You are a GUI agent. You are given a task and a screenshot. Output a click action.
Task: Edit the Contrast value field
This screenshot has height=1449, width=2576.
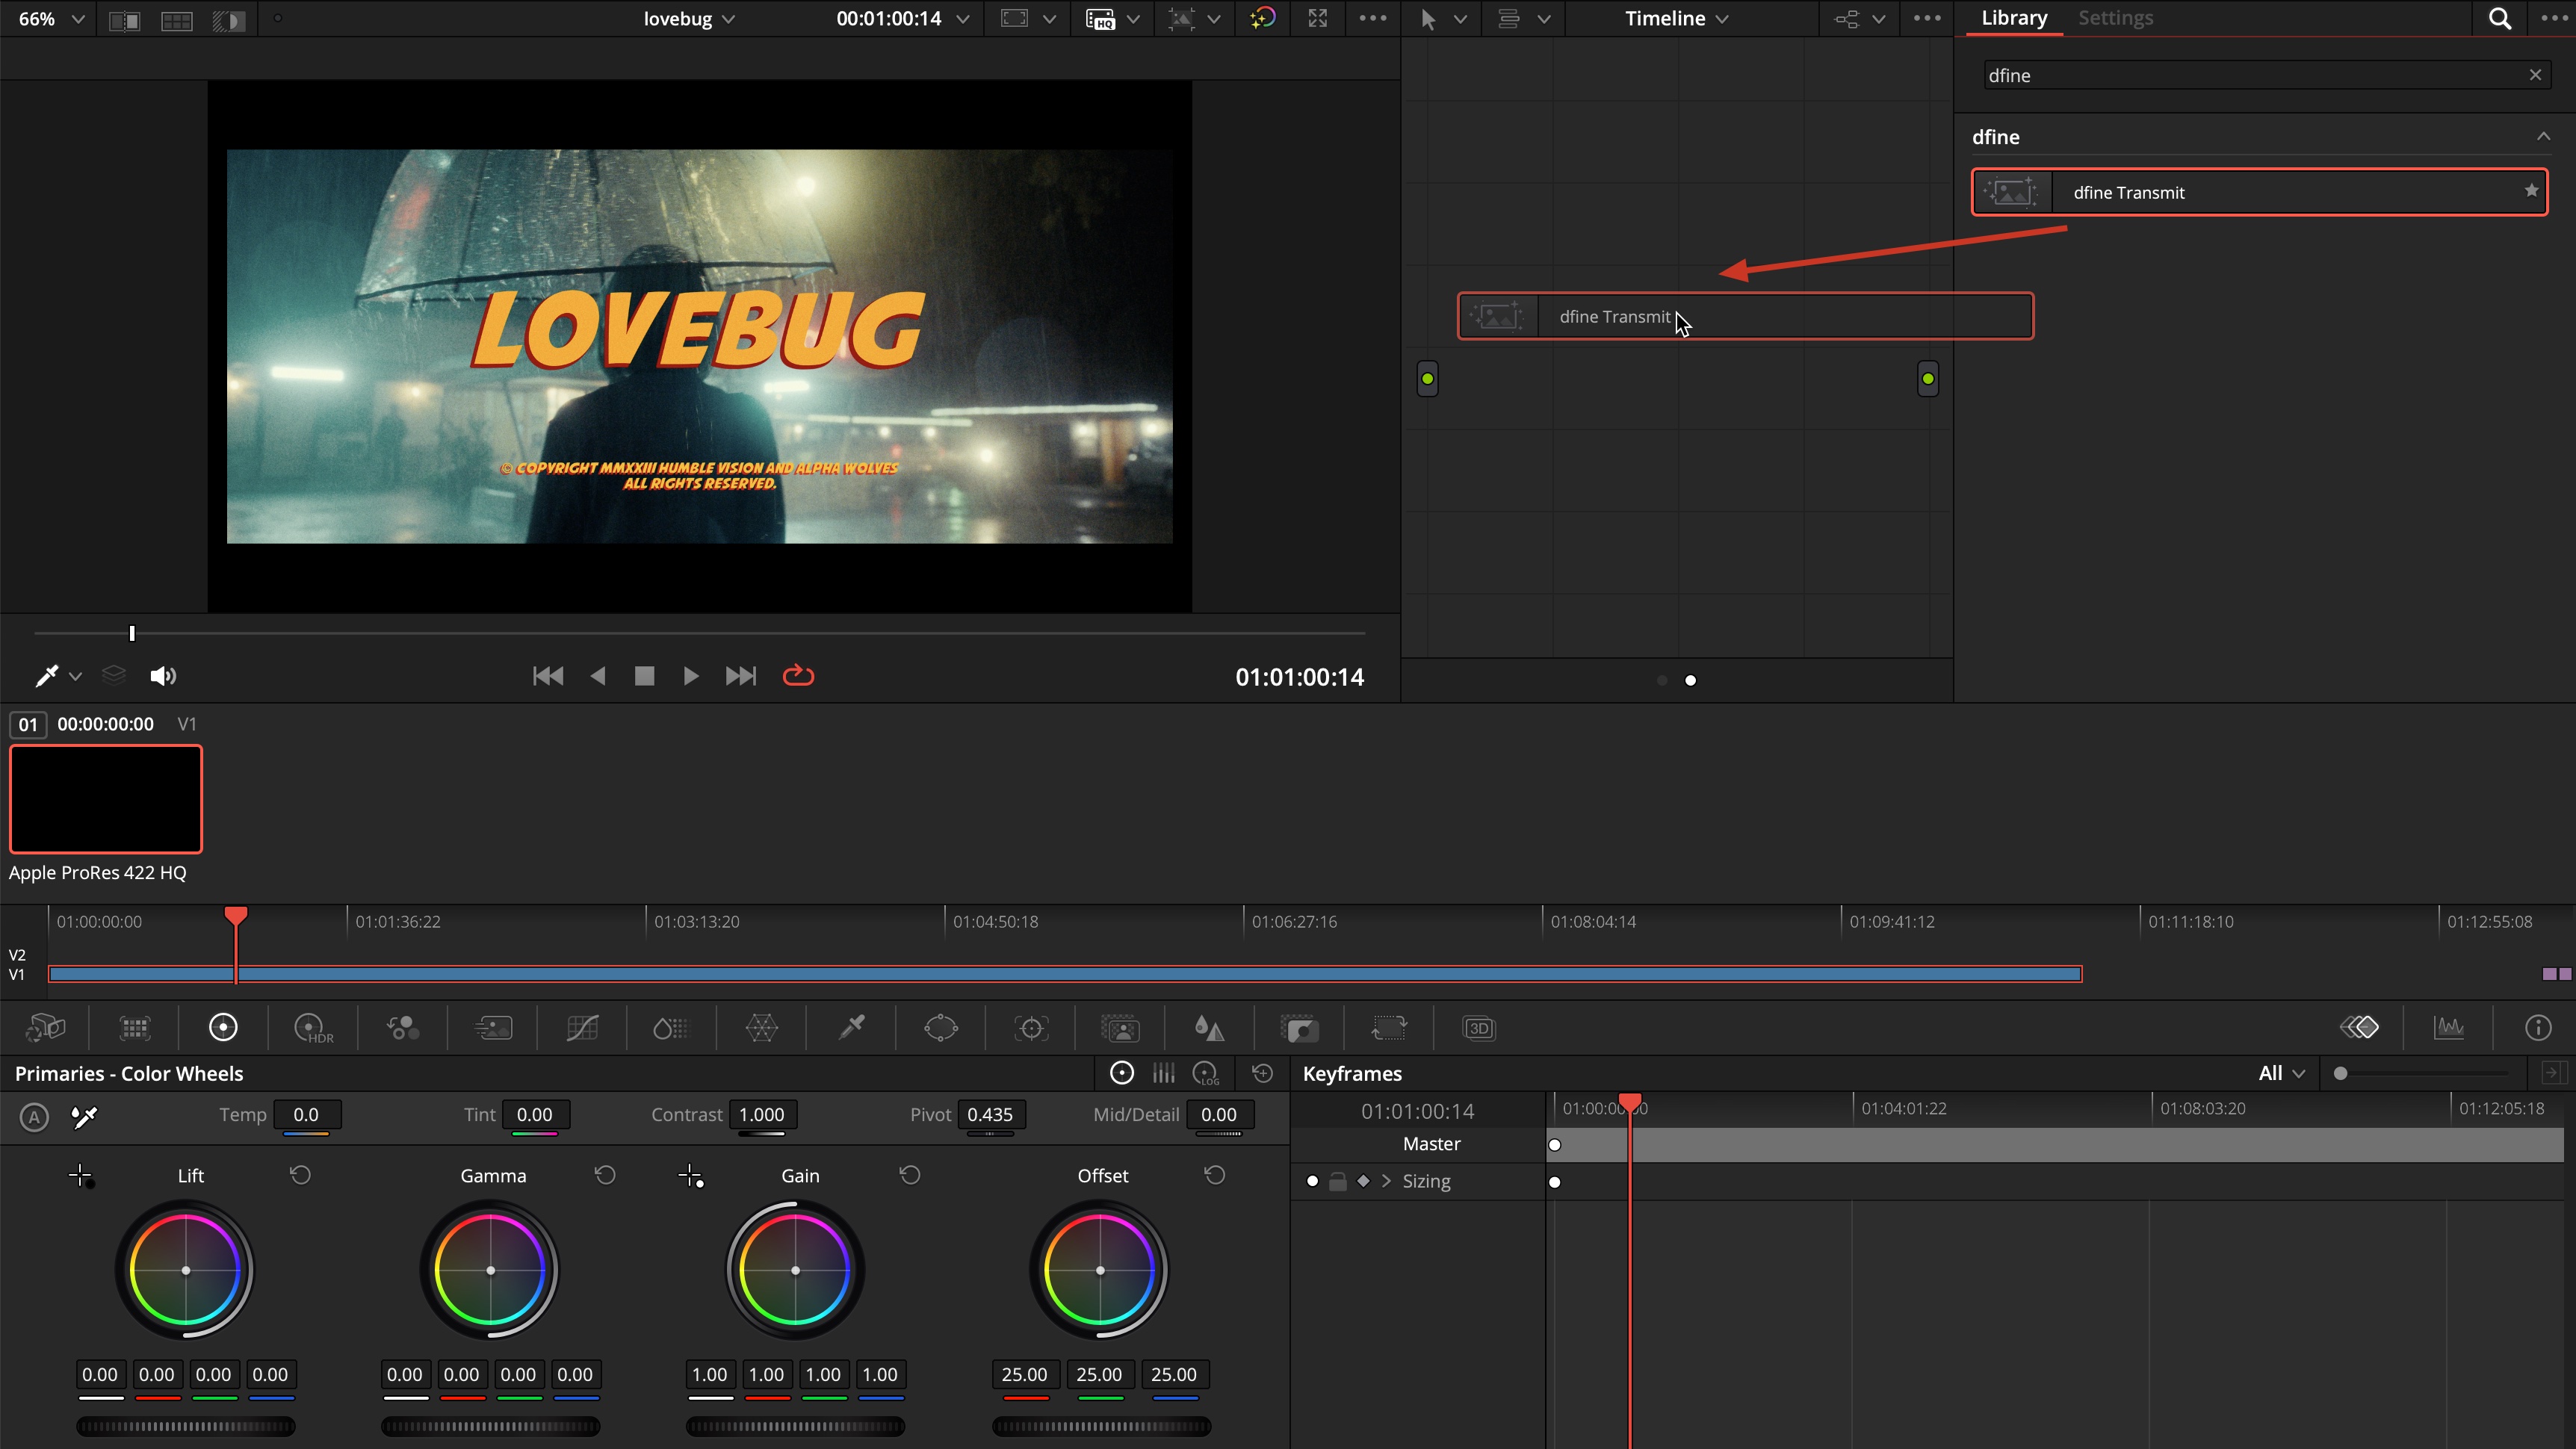click(x=762, y=1115)
